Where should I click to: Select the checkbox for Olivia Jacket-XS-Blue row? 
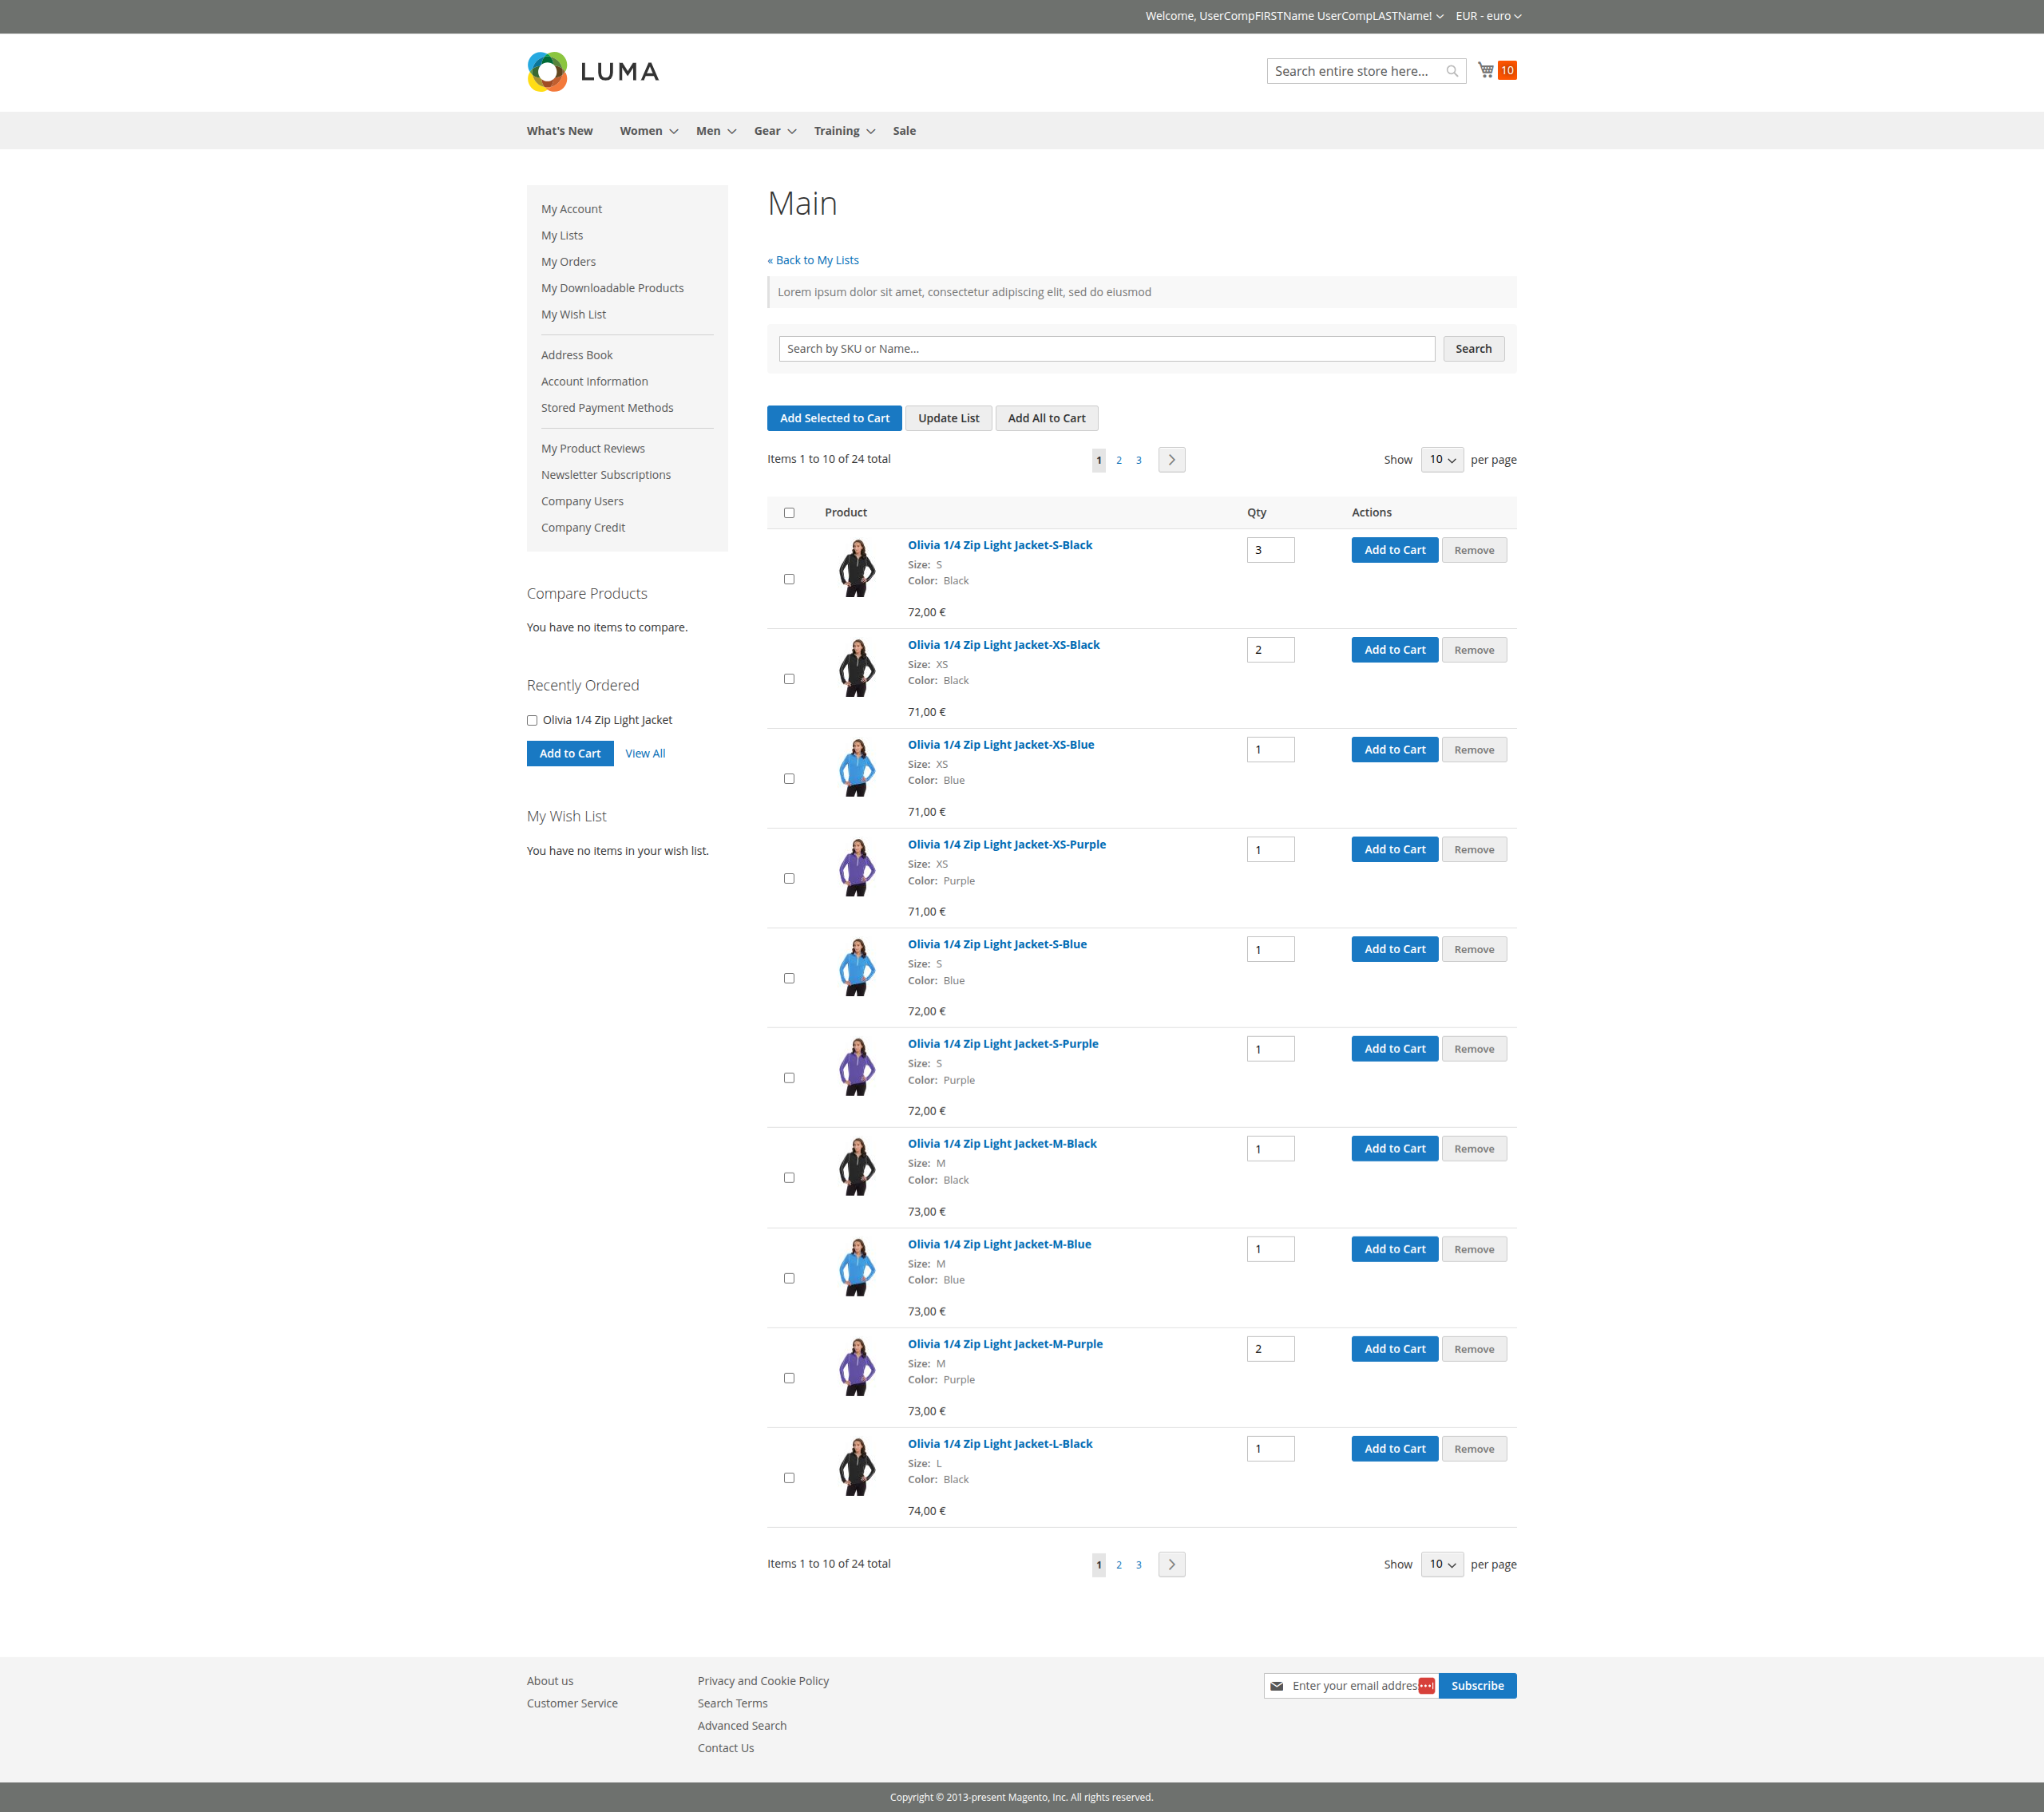[x=789, y=778]
